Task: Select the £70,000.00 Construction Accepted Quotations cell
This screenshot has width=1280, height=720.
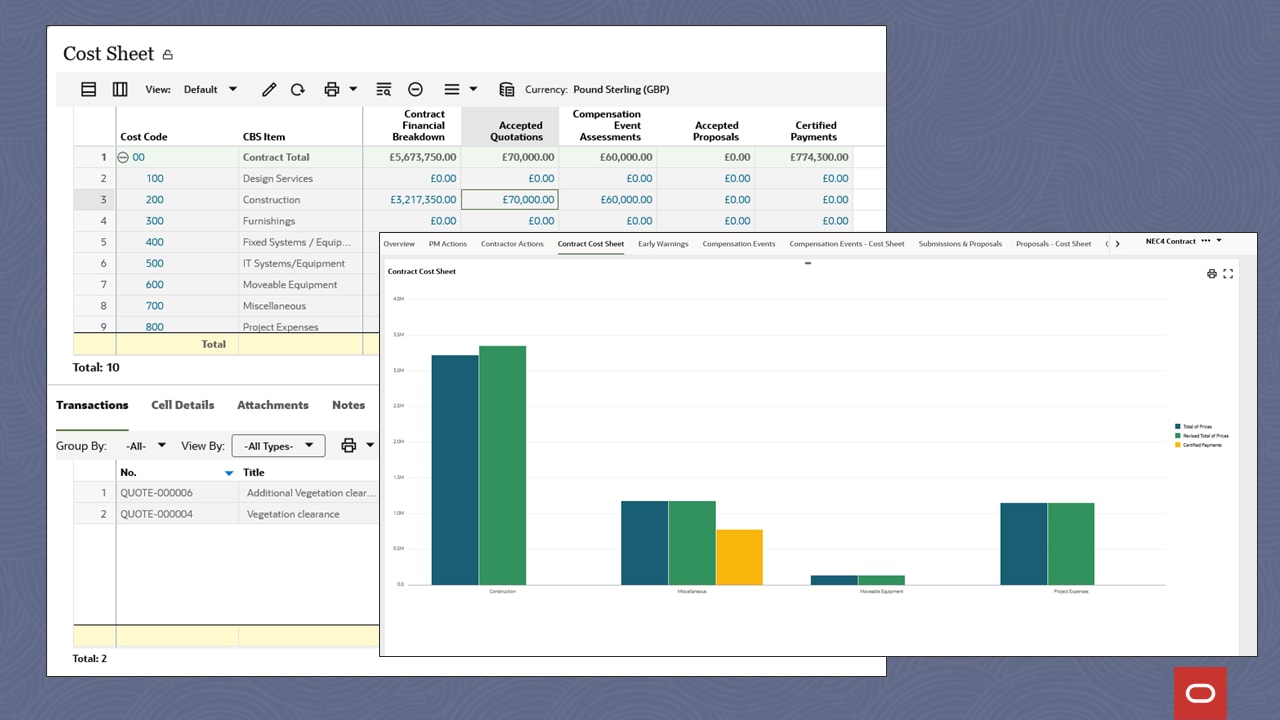Action: [509, 200]
